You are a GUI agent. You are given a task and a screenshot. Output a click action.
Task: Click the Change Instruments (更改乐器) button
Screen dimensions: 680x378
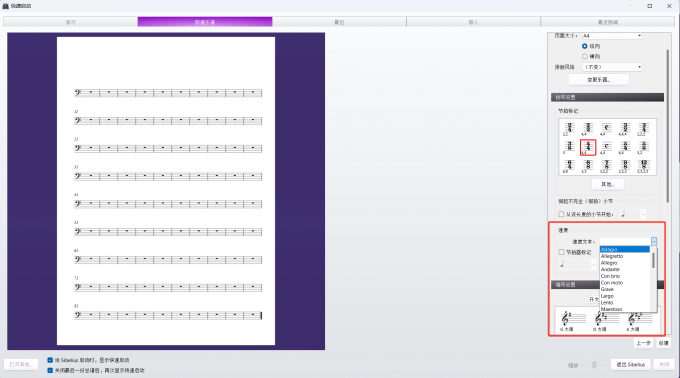[x=599, y=80]
